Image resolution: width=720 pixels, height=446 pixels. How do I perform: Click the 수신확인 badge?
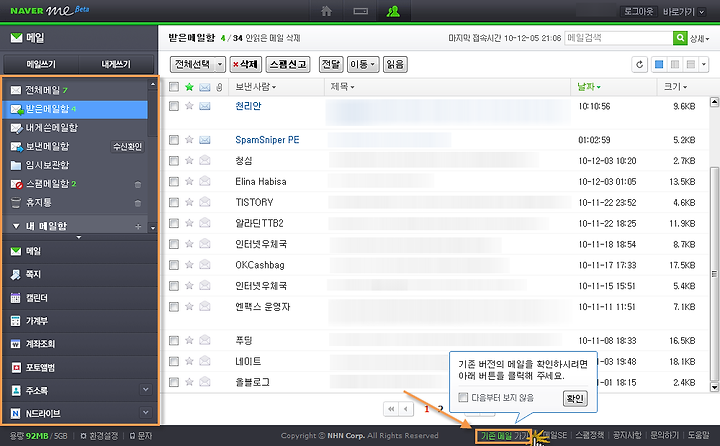128,147
